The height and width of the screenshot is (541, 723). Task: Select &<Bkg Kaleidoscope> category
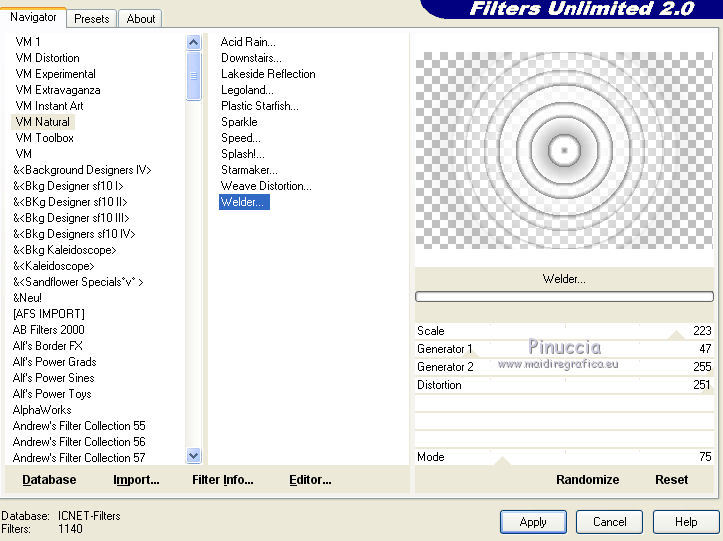(65, 250)
